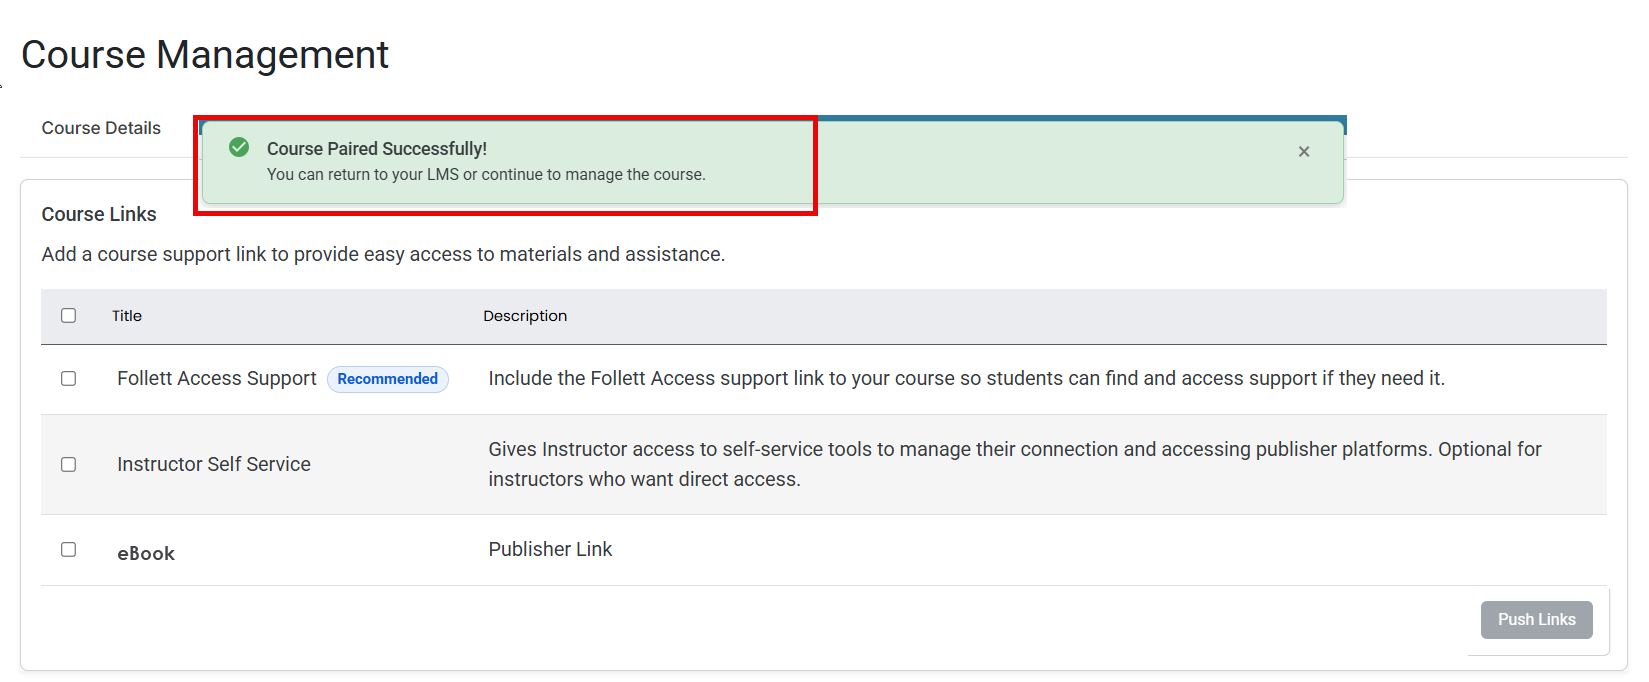Click the blue Recommended badge

pyautogui.click(x=388, y=379)
